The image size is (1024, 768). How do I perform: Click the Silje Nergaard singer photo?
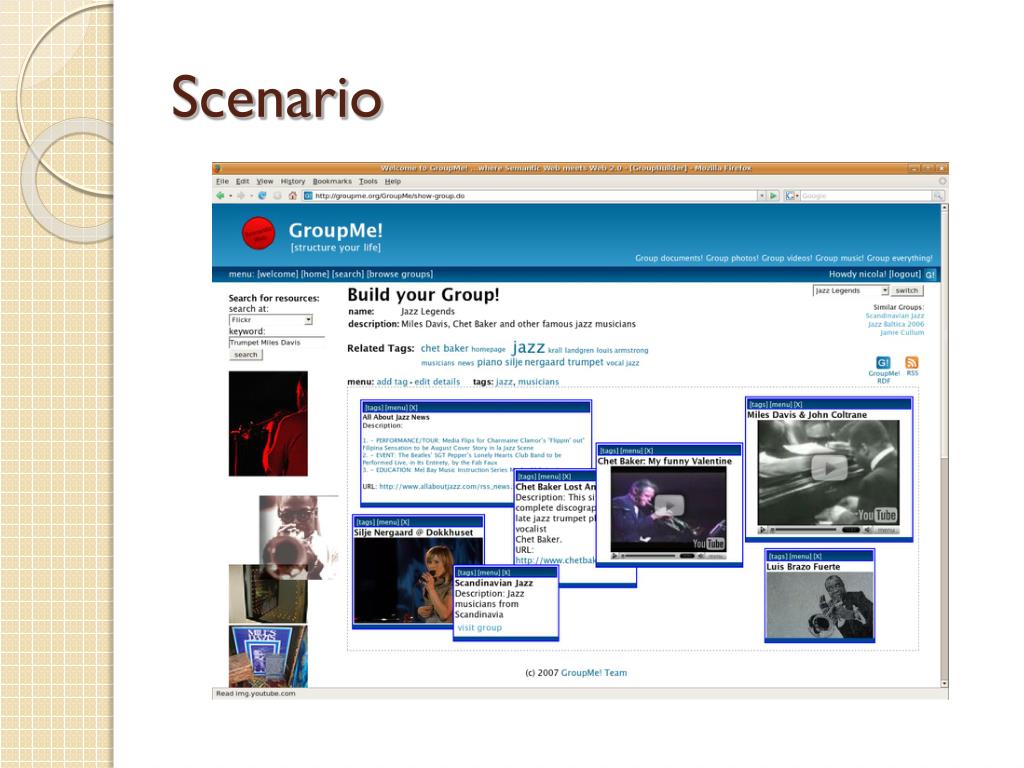click(x=418, y=581)
